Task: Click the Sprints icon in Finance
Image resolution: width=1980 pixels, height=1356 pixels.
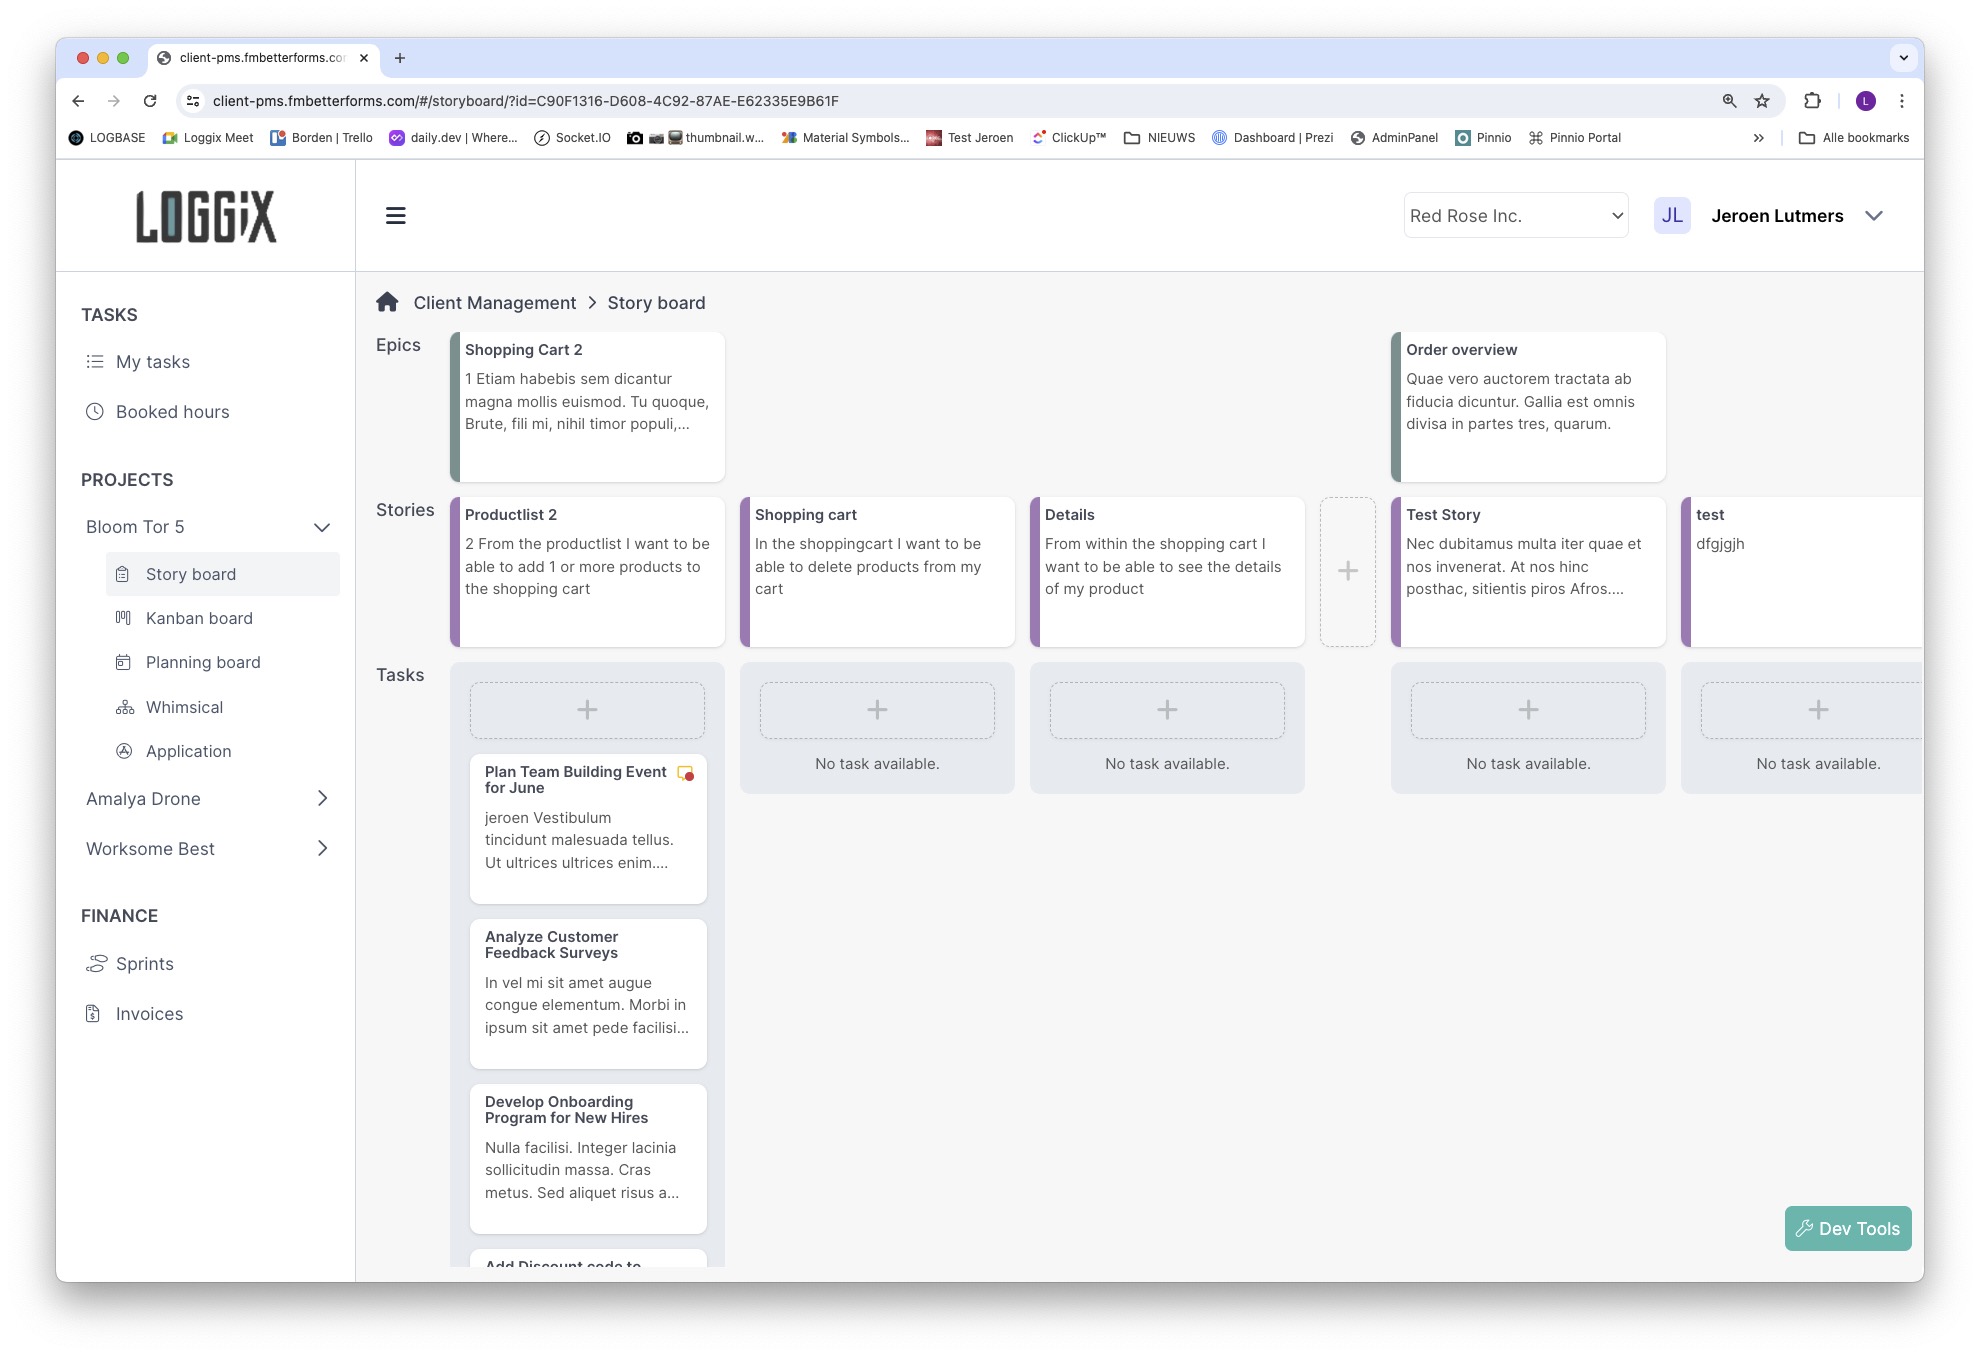Action: pos(96,964)
